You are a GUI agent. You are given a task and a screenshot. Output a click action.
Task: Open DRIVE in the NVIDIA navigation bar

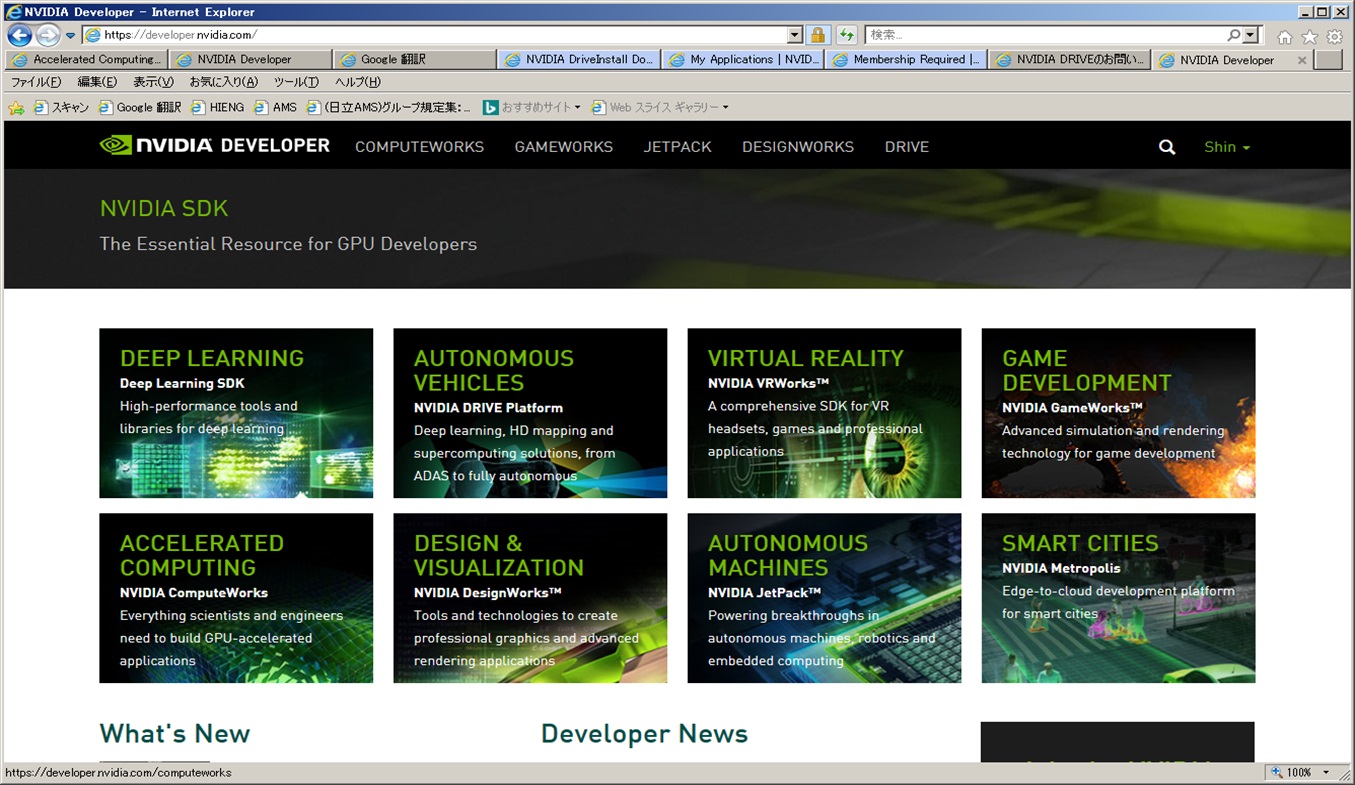click(x=907, y=147)
